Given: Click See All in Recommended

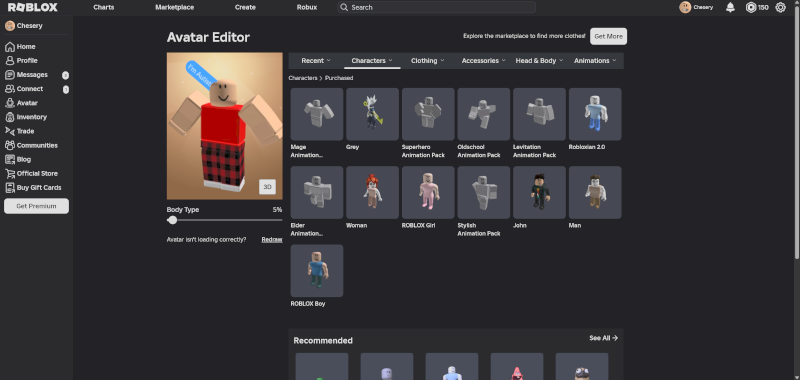Looking at the screenshot, I should [x=603, y=338].
